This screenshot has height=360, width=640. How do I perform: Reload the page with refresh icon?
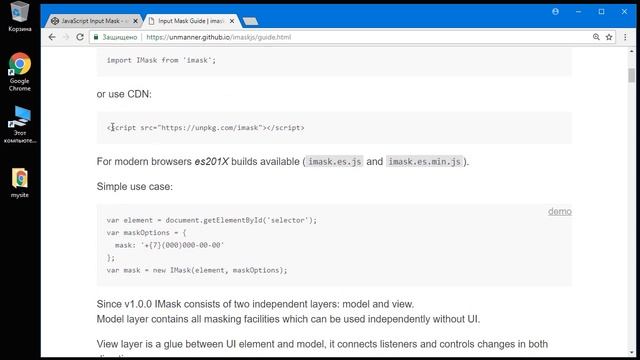tap(80, 37)
